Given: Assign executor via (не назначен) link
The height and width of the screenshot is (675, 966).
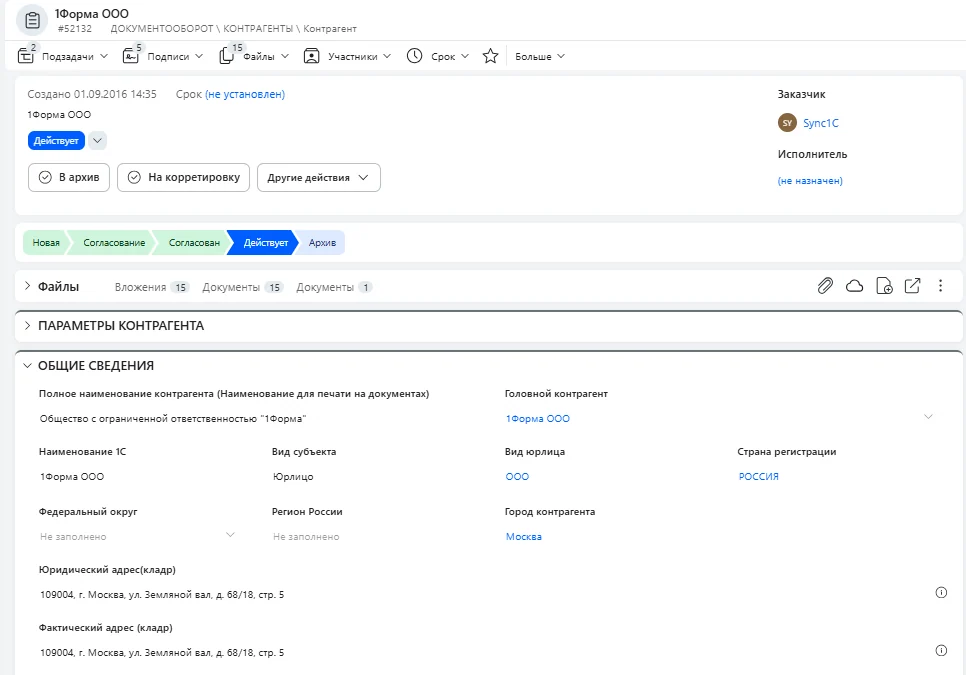Looking at the screenshot, I should click(810, 180).
